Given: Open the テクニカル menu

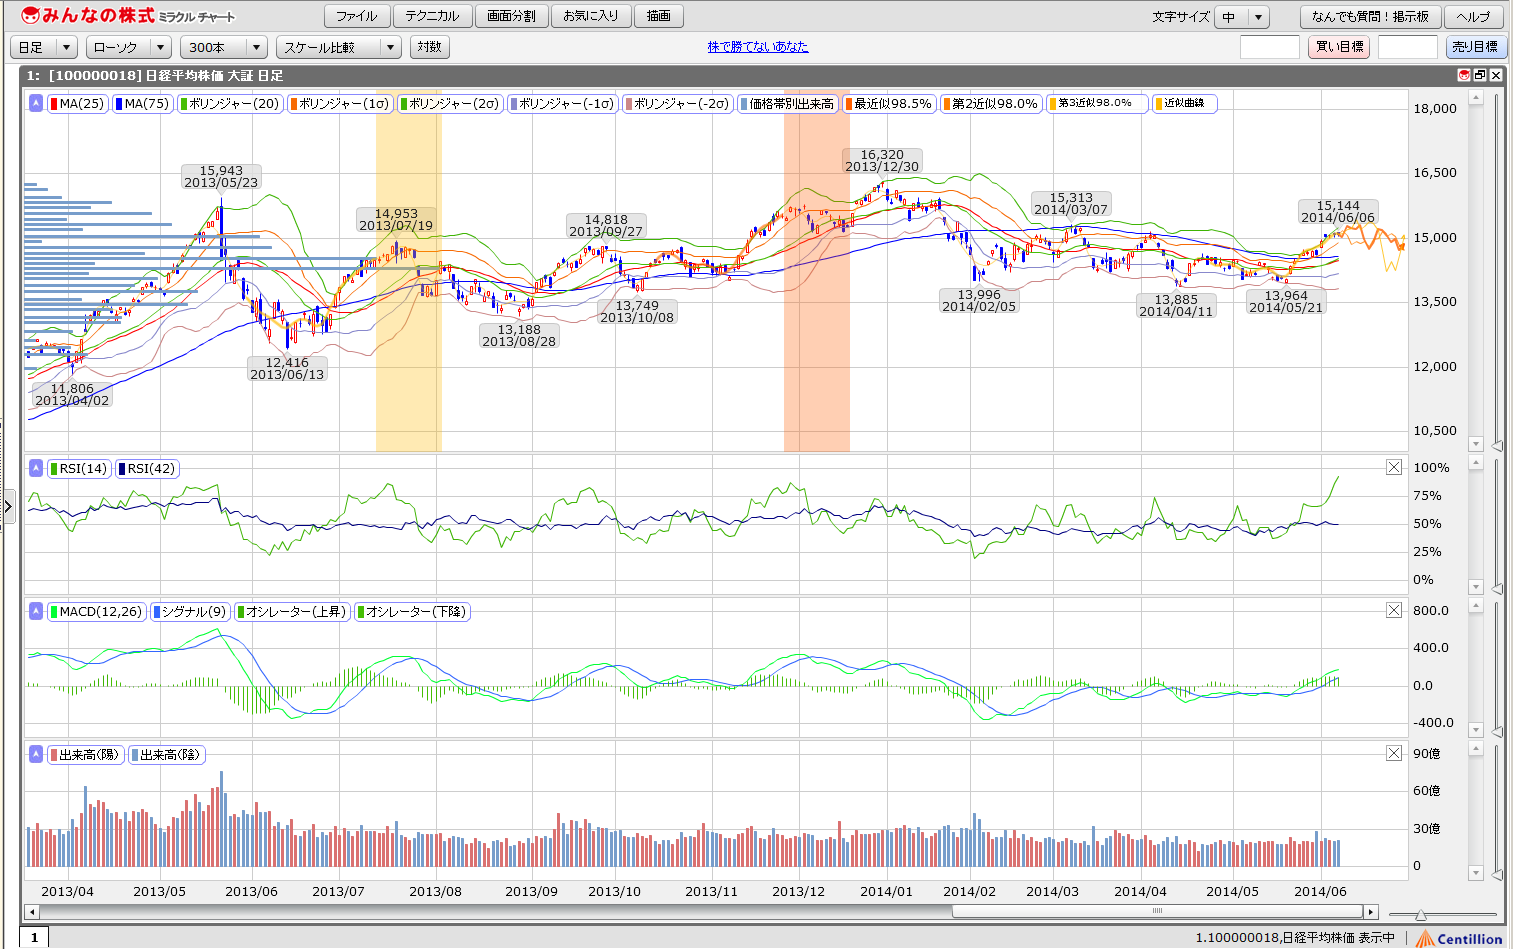Looking at the screenshot, I should click(x=432, y=16).
